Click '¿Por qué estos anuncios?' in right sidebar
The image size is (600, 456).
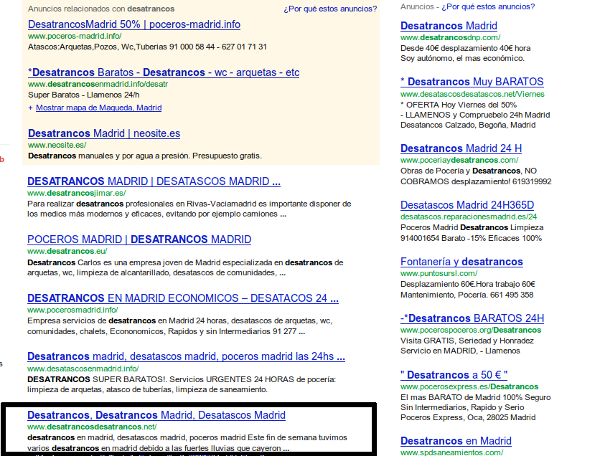(x=488, y=7)
